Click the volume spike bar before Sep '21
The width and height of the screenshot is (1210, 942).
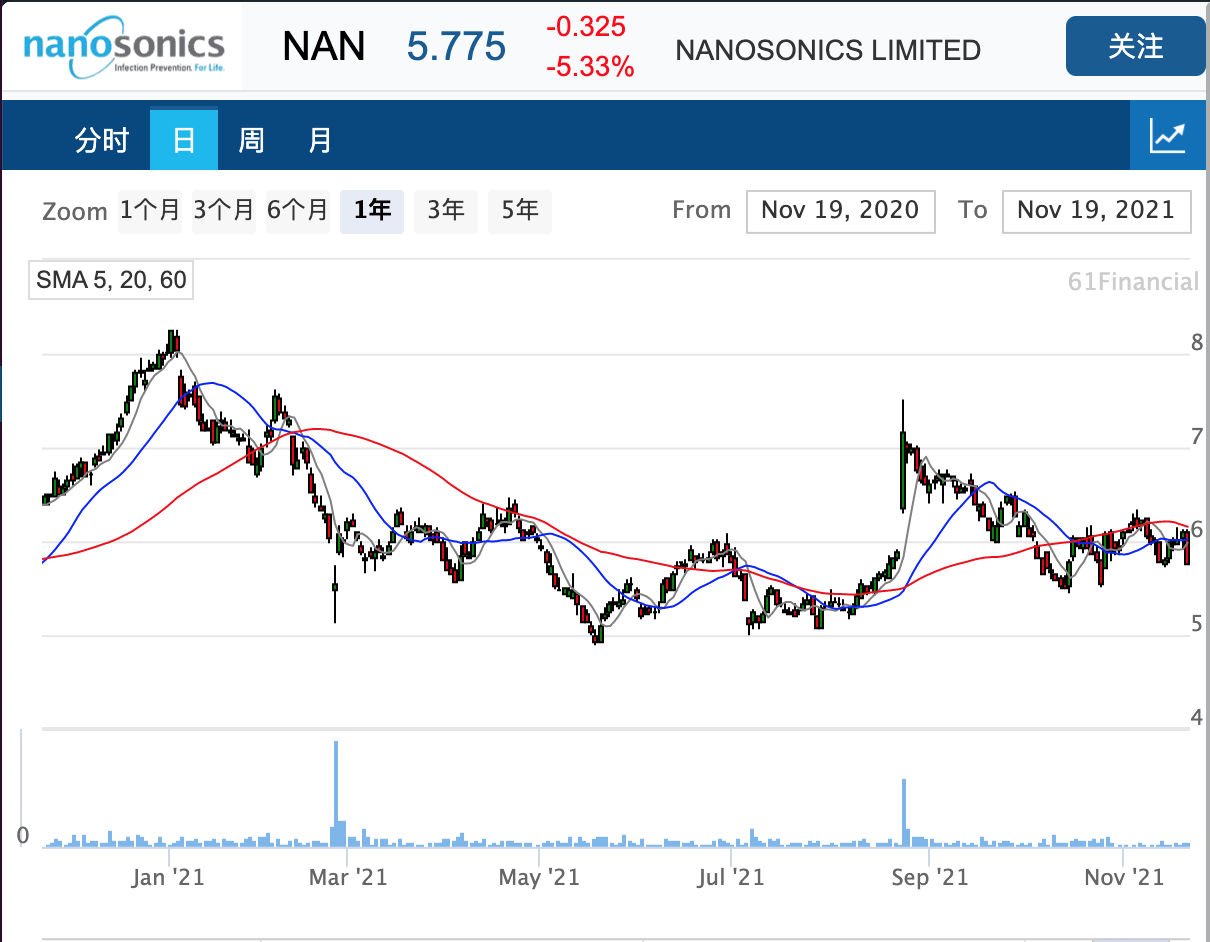click(903, 813)
